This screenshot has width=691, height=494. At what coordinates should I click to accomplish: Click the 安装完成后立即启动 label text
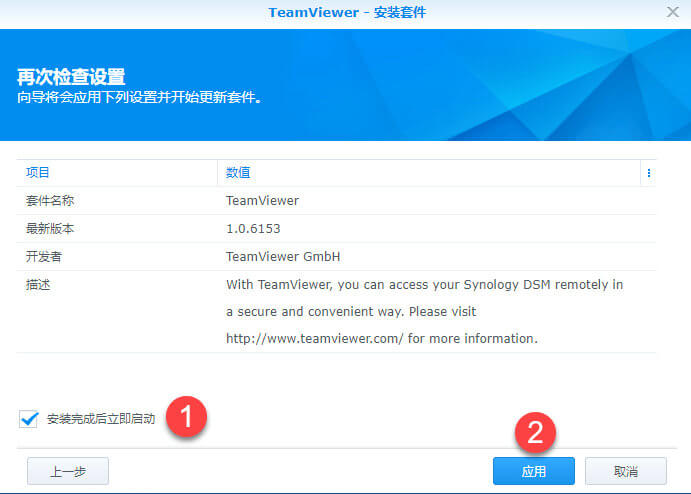point(101,419)
